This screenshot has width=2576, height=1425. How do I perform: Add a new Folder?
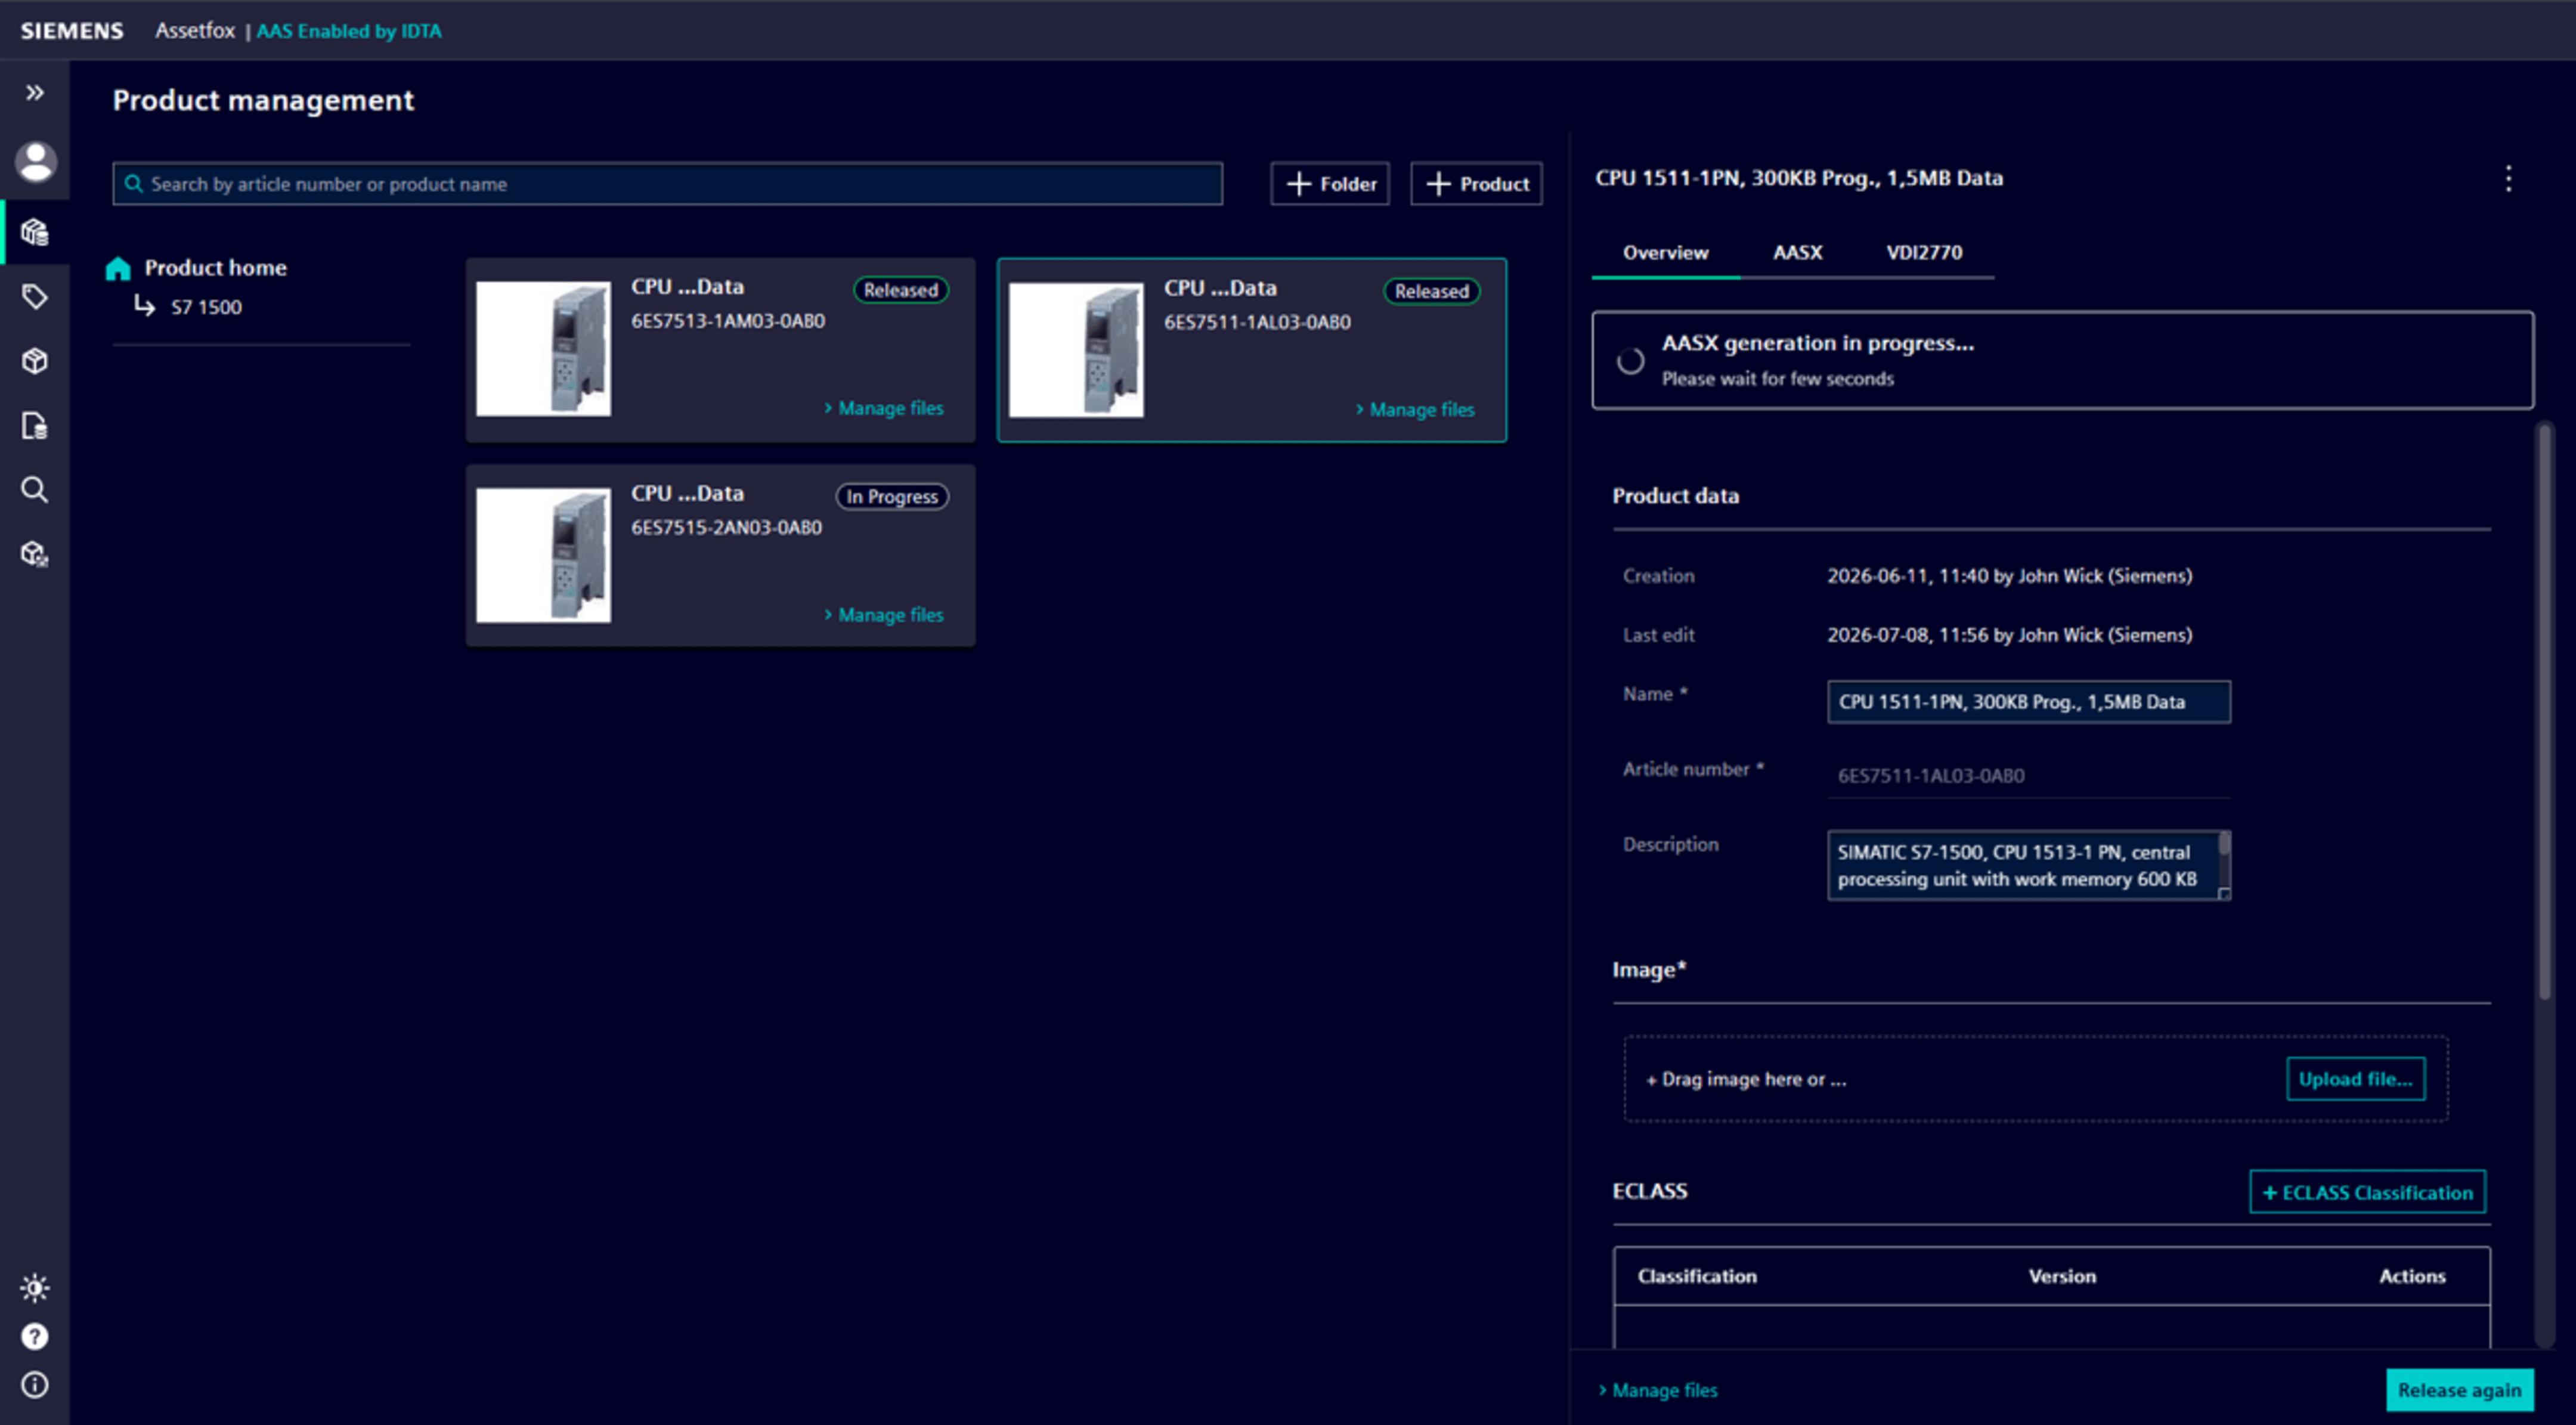(1330, 184)
